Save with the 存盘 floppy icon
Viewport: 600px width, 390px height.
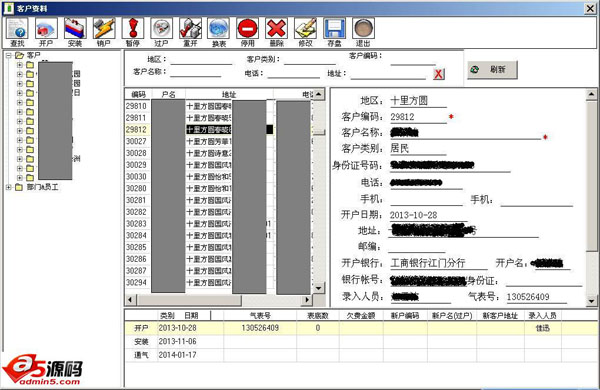[x=334, y=32]
